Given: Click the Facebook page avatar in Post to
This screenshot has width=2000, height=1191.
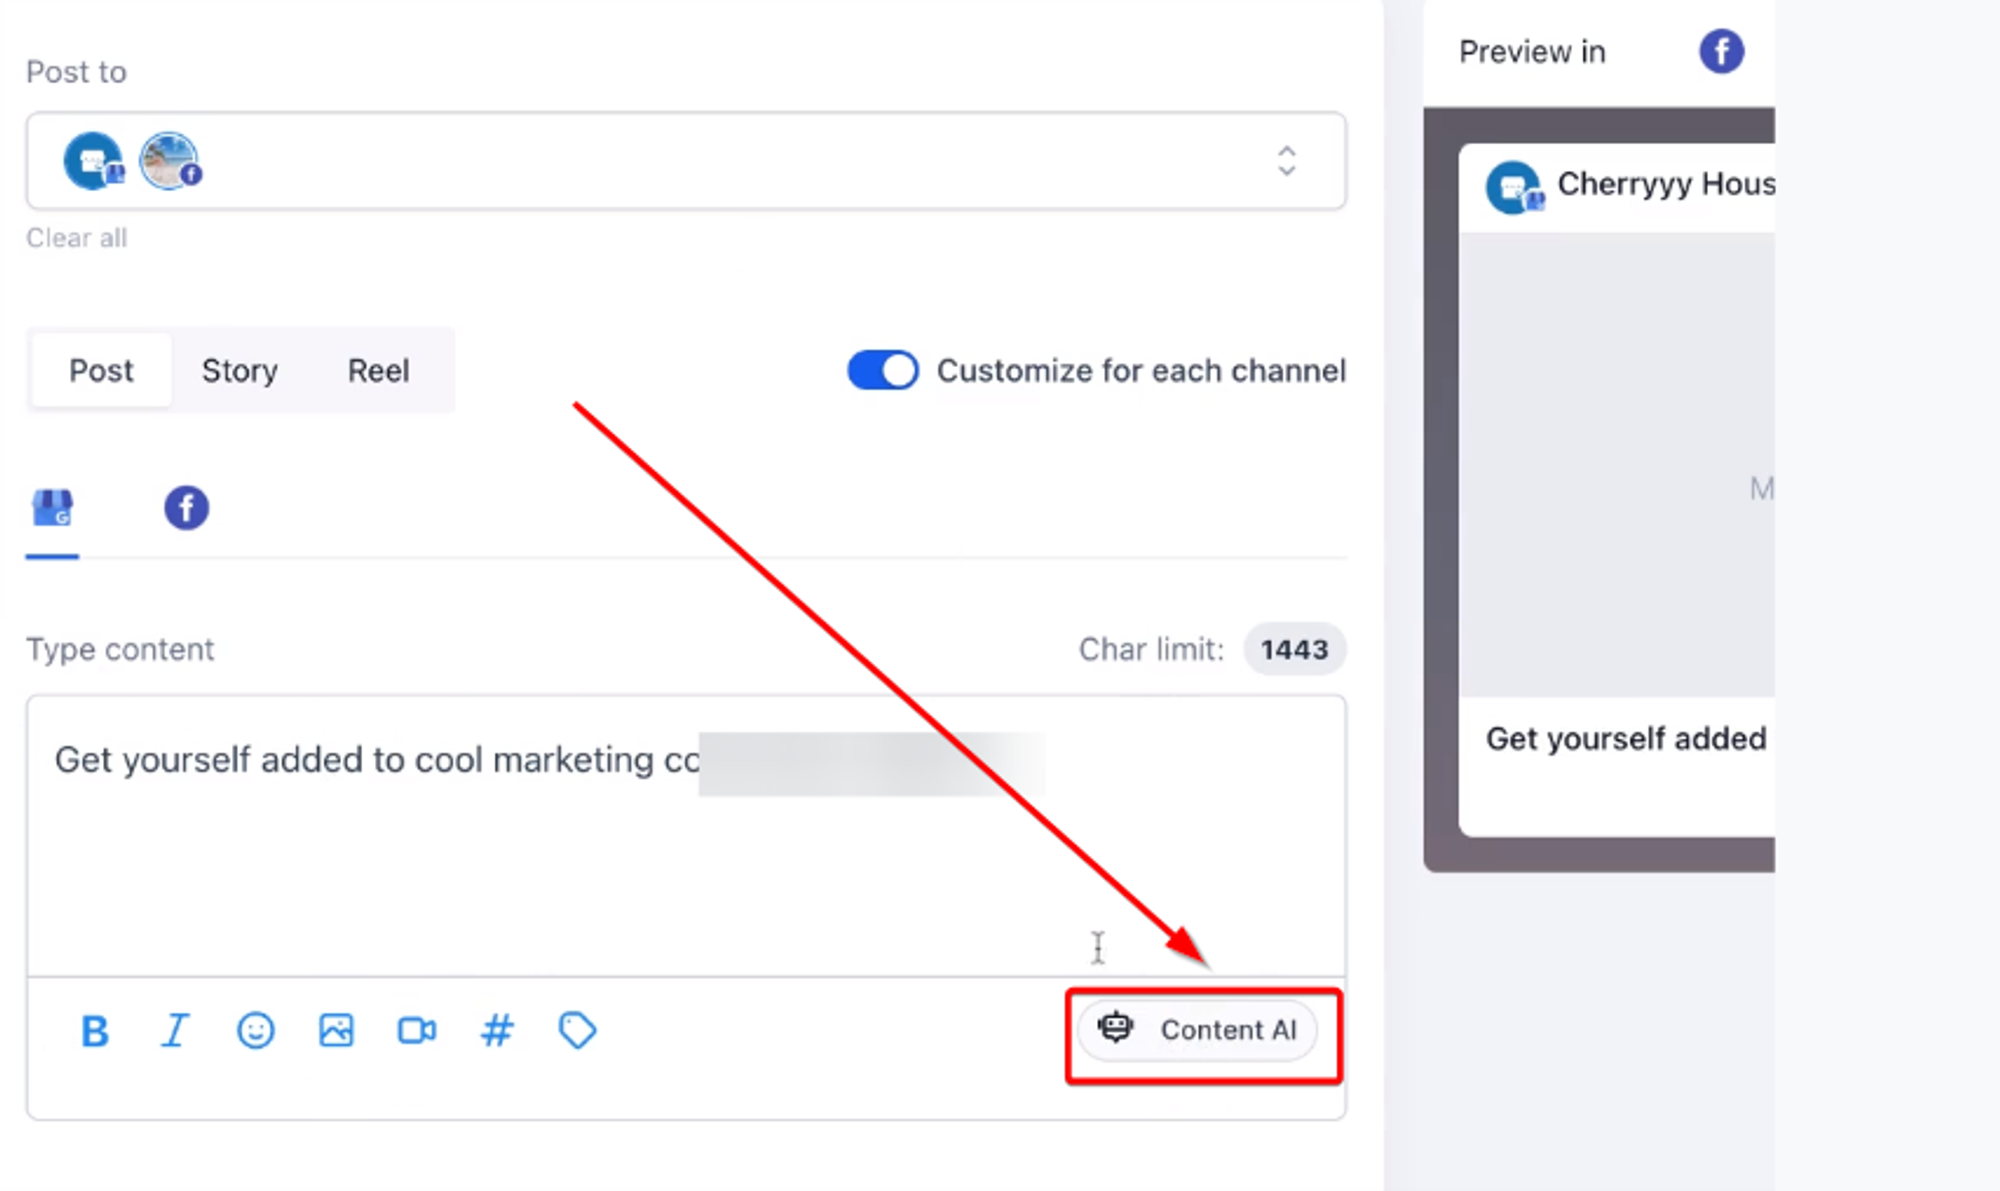Looking at the screenshot, I should (x=169, y=160).
